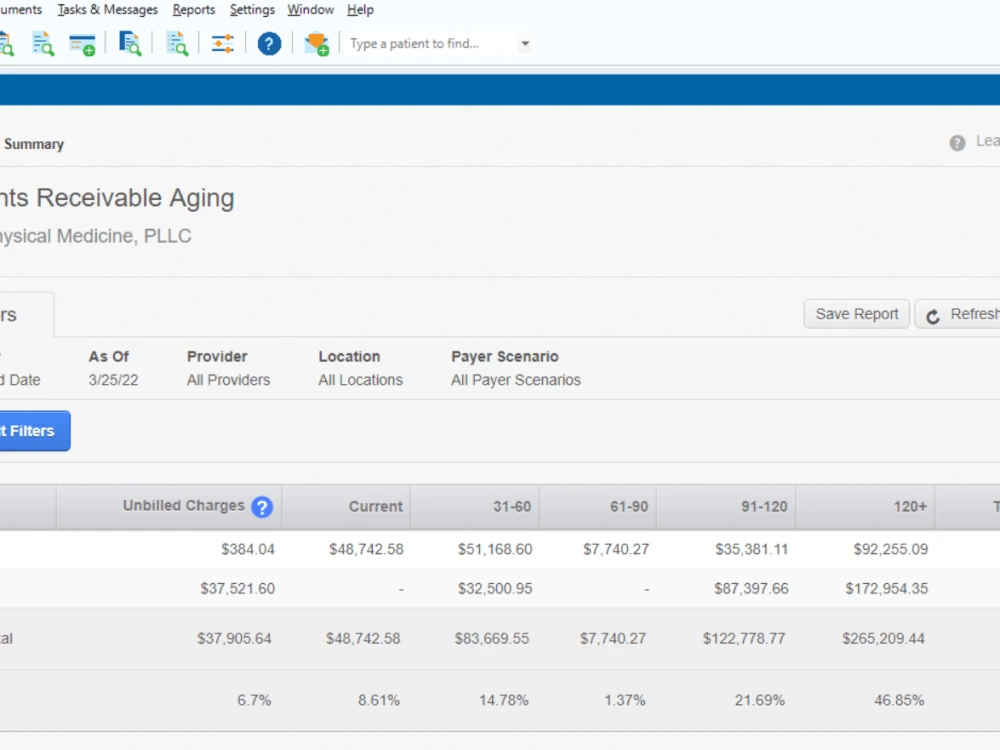Open the Help menu
Screen dimensions: 1000x750
click(360, 10)
